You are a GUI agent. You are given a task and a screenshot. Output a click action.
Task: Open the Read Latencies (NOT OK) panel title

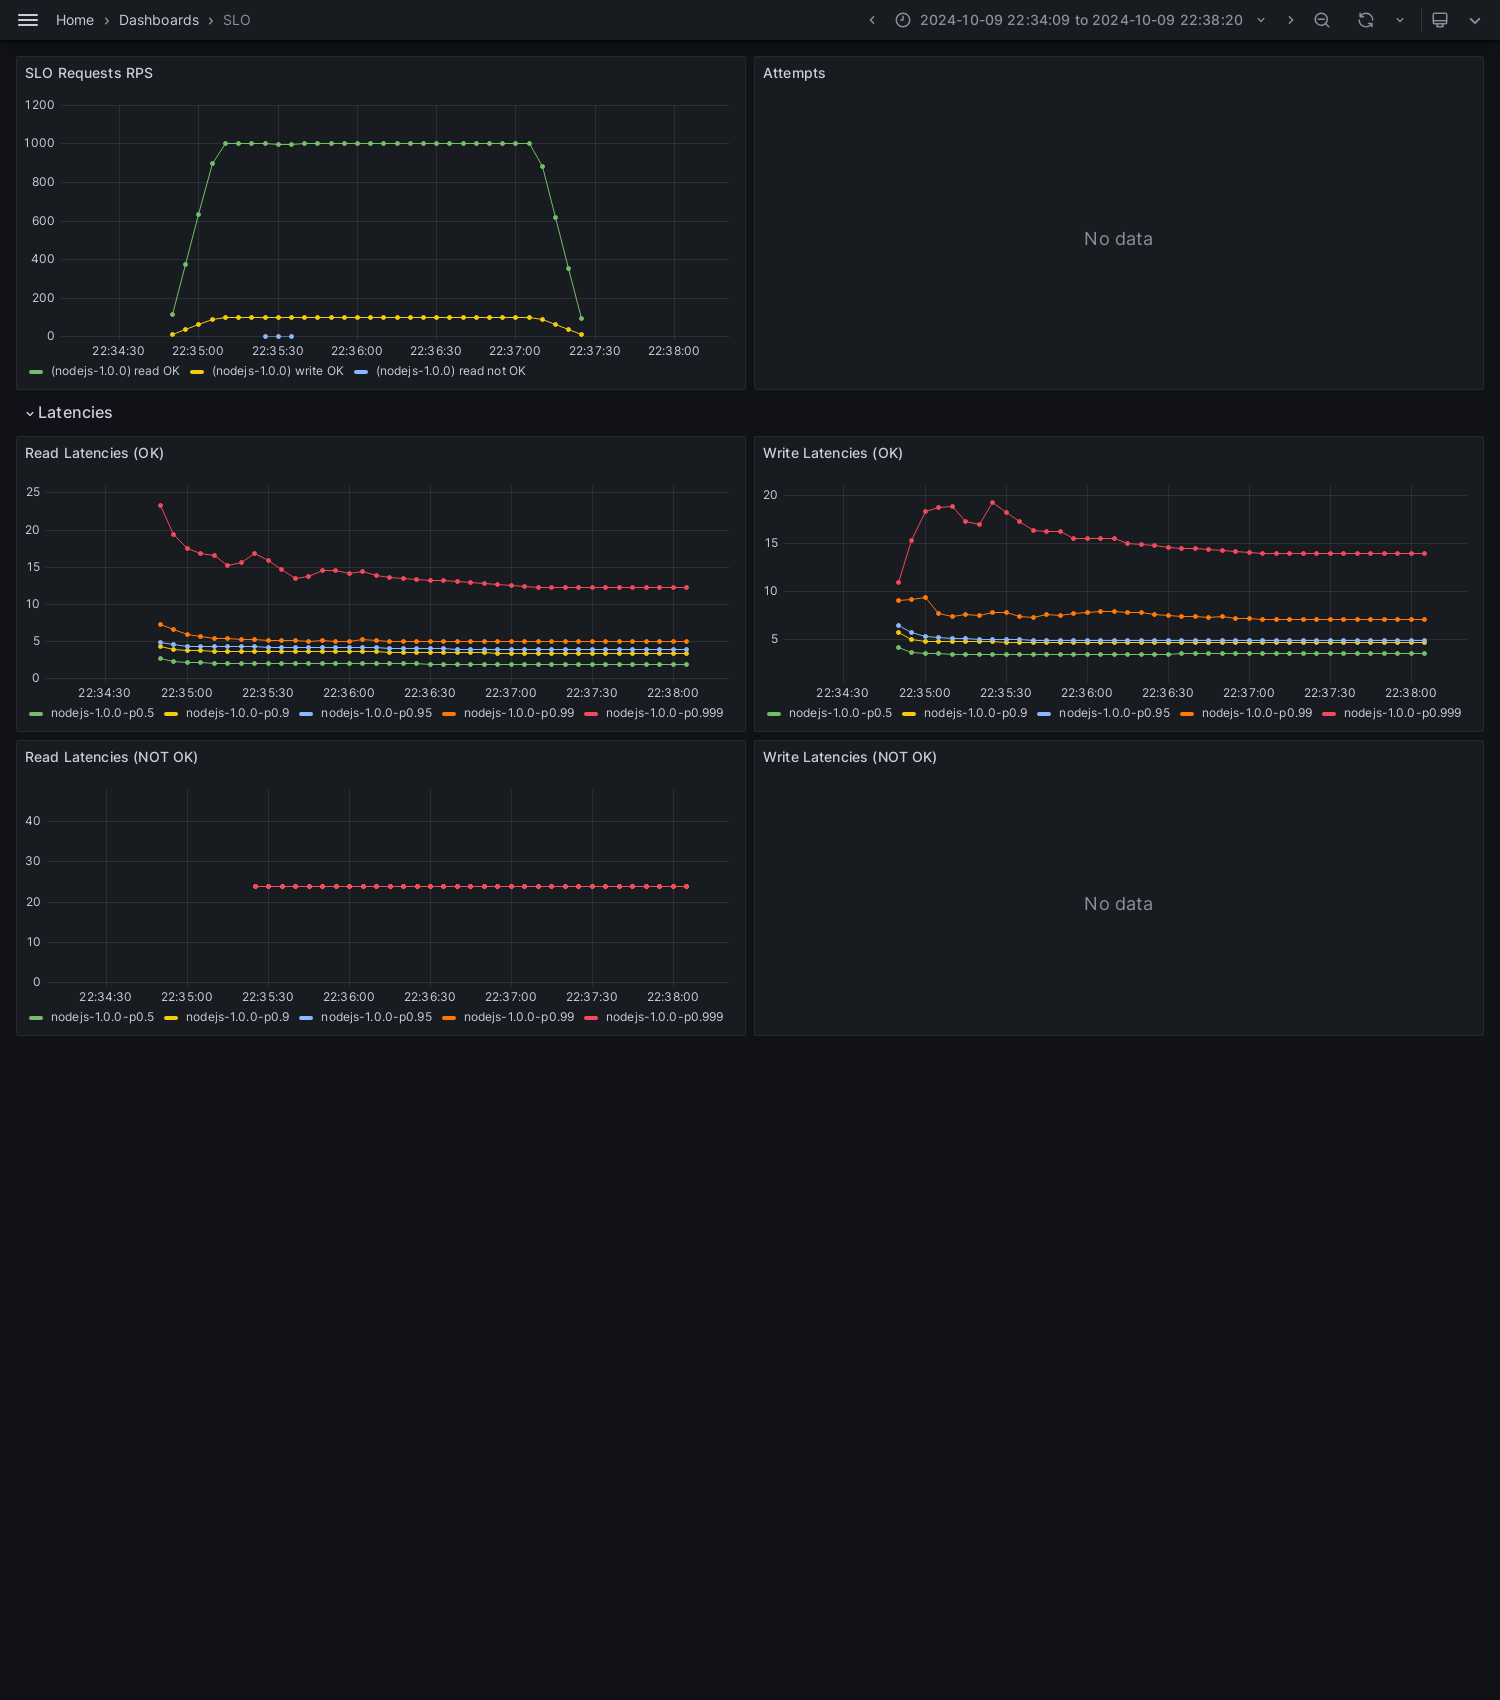111,757
